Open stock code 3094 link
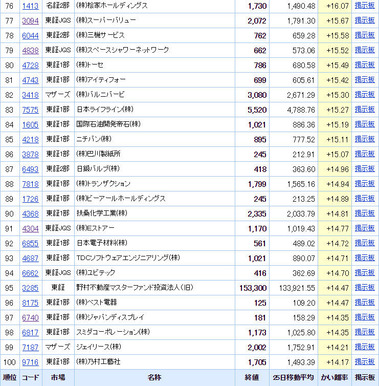Image resolution: width=379 pixels, height=386 pixels. [30, 21]
